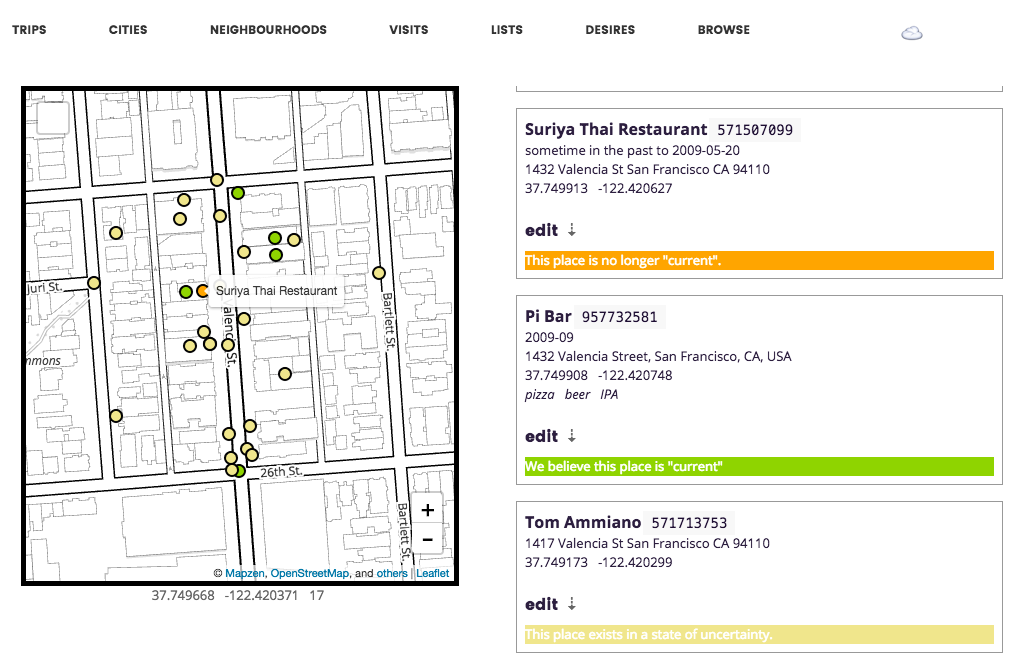Open the Mapzen attribution link
The image size is (1011, 671).
click(245, 574)
